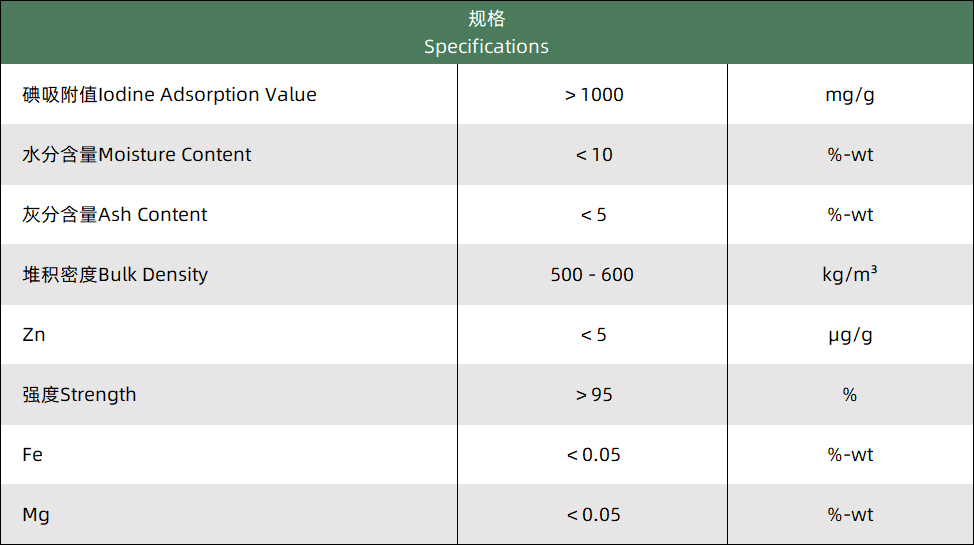
Task: Select the < 5 value in Zn row
Action: (593, 335)
